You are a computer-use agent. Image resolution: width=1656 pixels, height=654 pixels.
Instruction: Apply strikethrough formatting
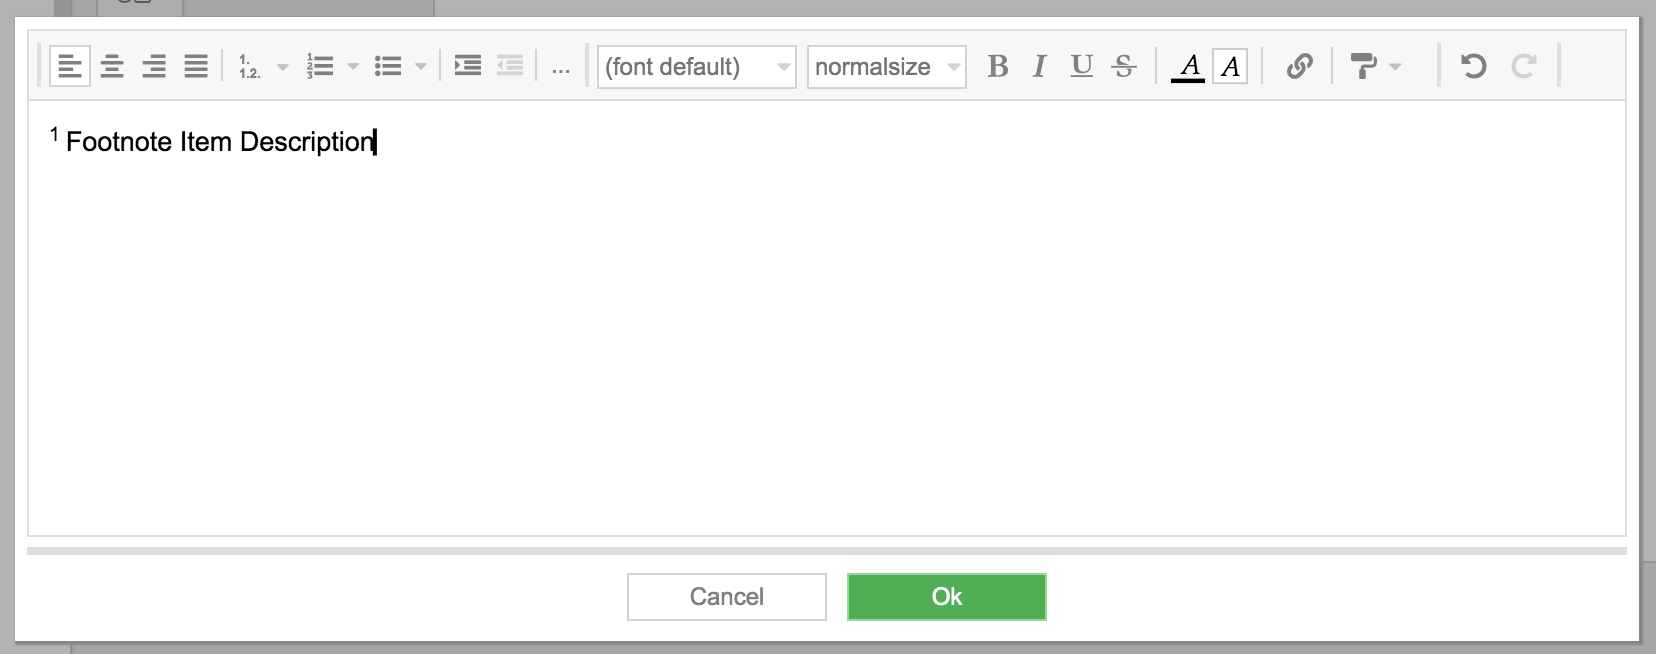tap(1124, 67)
